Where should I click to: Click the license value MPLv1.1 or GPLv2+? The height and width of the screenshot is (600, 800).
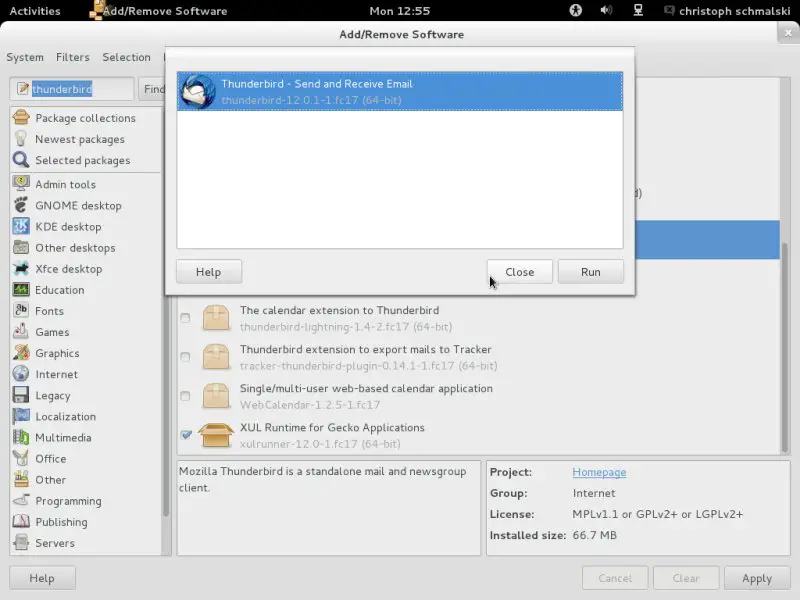[657, 514]
